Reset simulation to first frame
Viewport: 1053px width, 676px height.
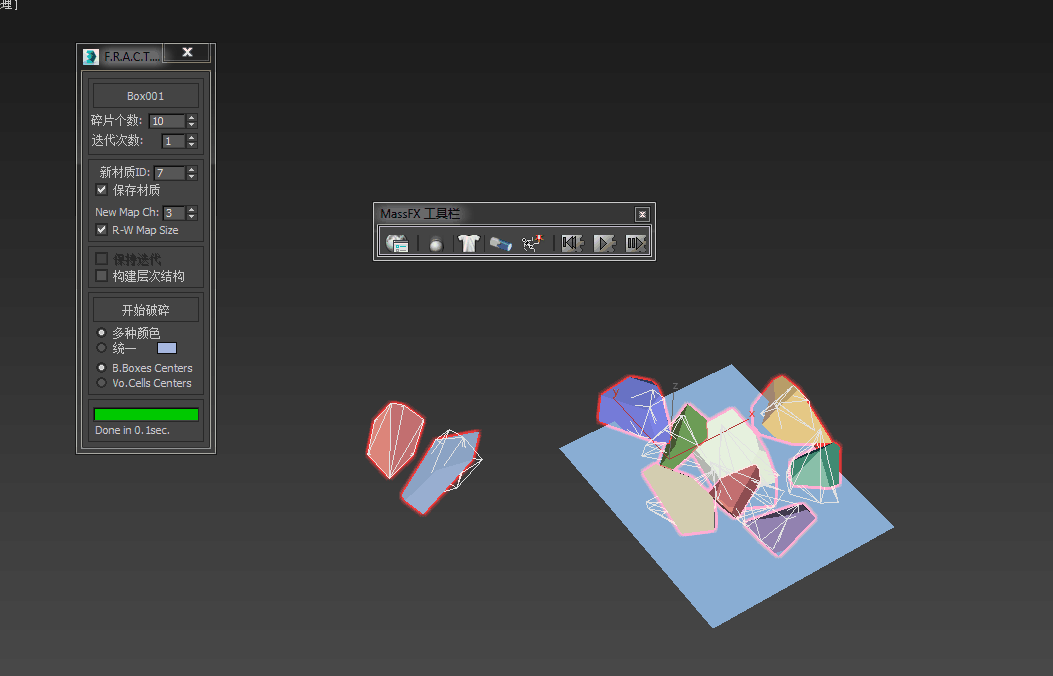click(x=572, y=243)
